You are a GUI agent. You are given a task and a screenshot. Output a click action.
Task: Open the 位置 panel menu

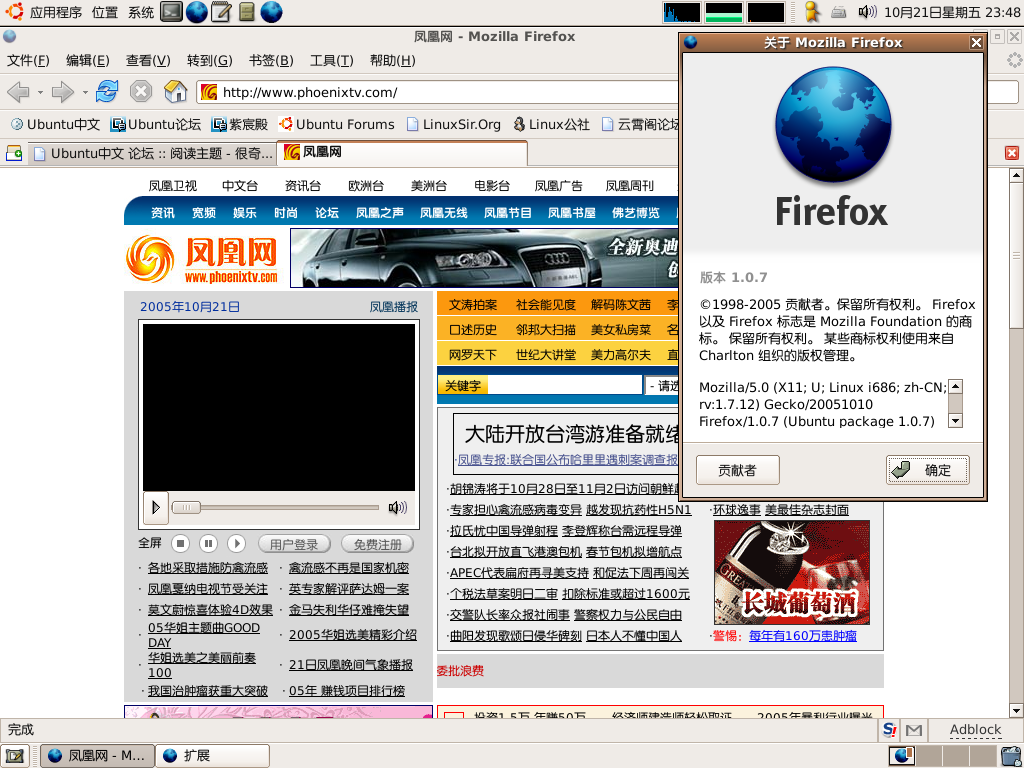[105, 12]
